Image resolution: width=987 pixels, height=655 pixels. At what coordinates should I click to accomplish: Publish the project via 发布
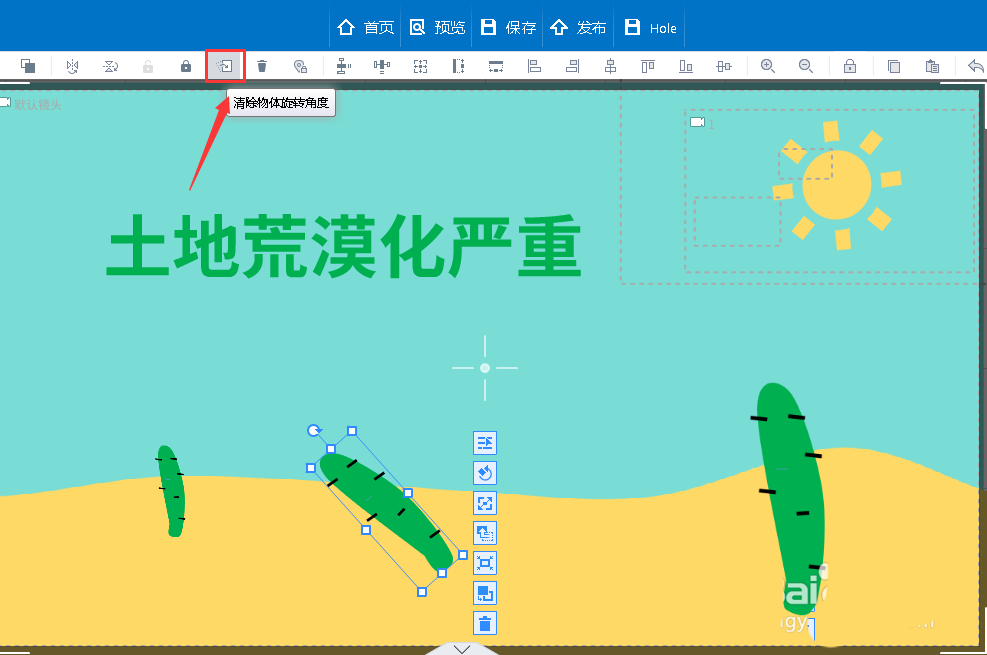coord(578,28)
